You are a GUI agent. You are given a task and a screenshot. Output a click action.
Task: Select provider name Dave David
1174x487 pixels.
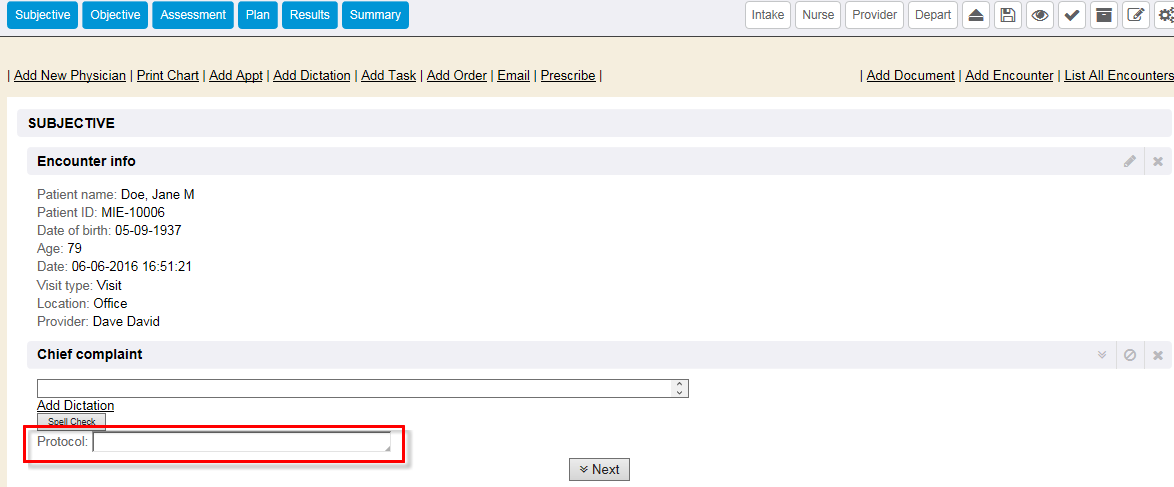tap(127, 321)
